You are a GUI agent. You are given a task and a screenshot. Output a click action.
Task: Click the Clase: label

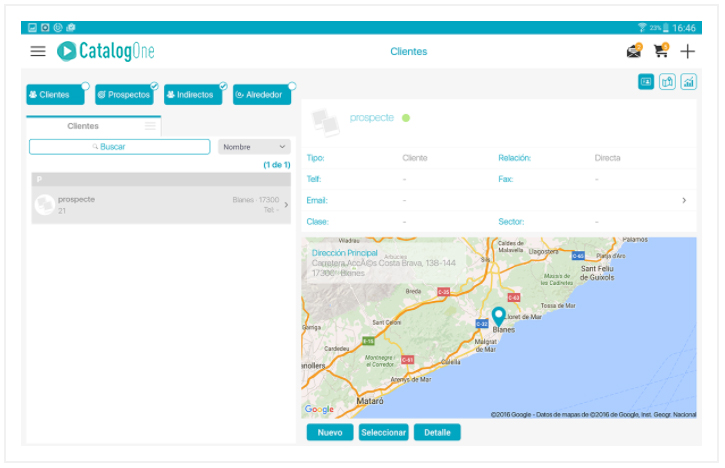coord(318,222)
